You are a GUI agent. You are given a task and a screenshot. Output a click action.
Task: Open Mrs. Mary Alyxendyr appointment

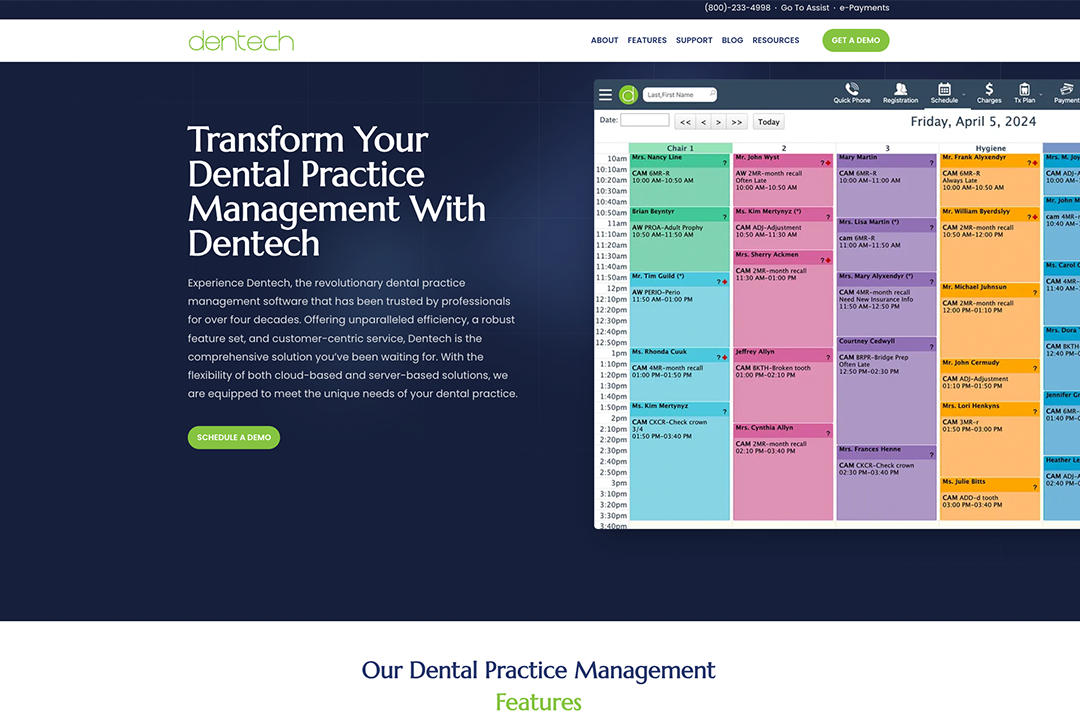[x=886, y=303]
